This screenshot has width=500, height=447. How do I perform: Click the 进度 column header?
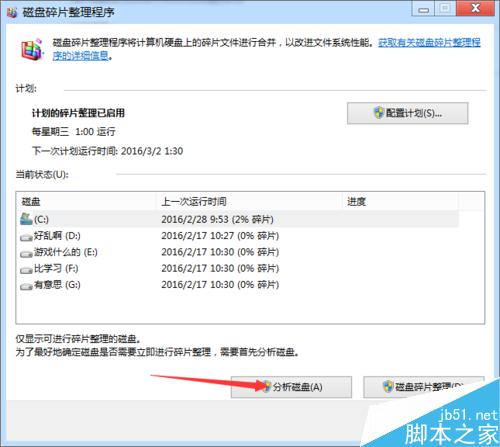pyautogui.click(x=400, y=202)
